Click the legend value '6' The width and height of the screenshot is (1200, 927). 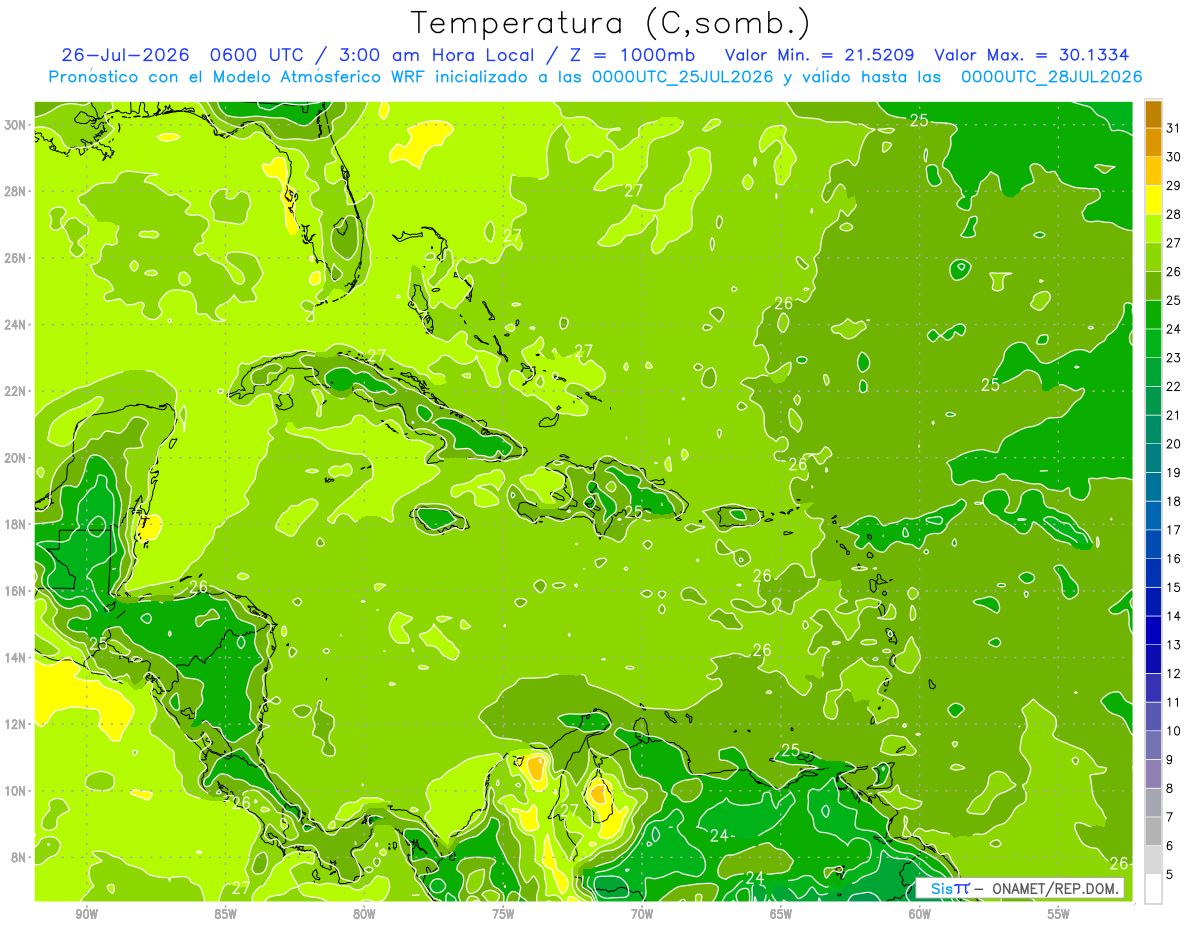point(1169,846)
